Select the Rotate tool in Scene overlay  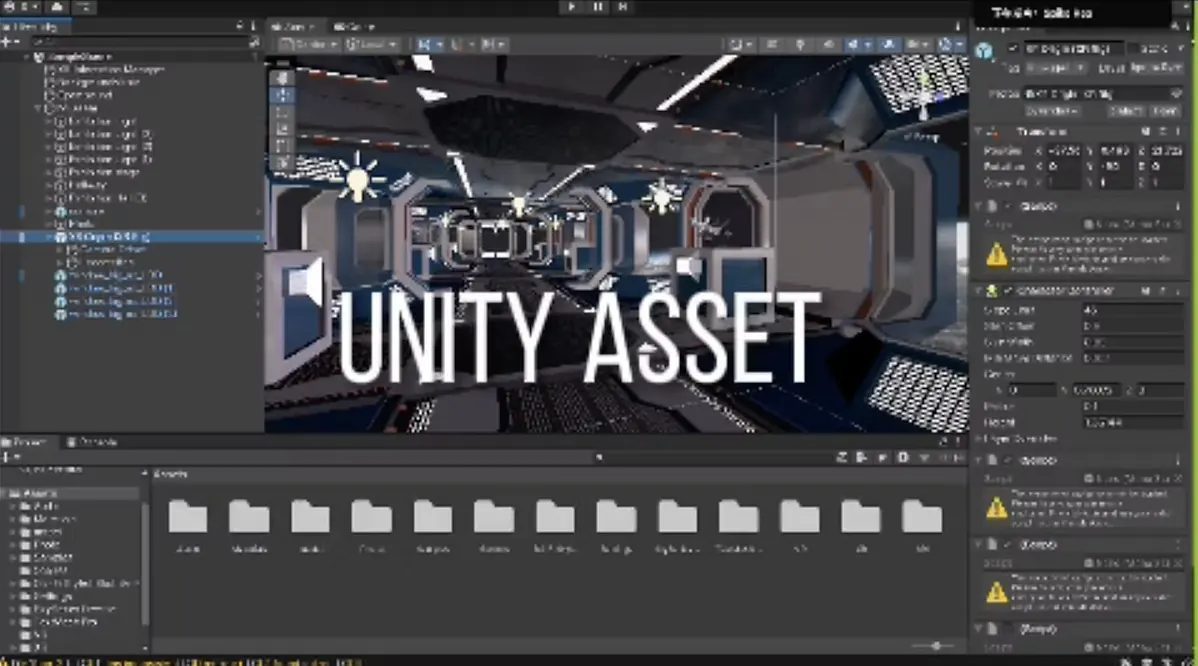click(283, 112)
